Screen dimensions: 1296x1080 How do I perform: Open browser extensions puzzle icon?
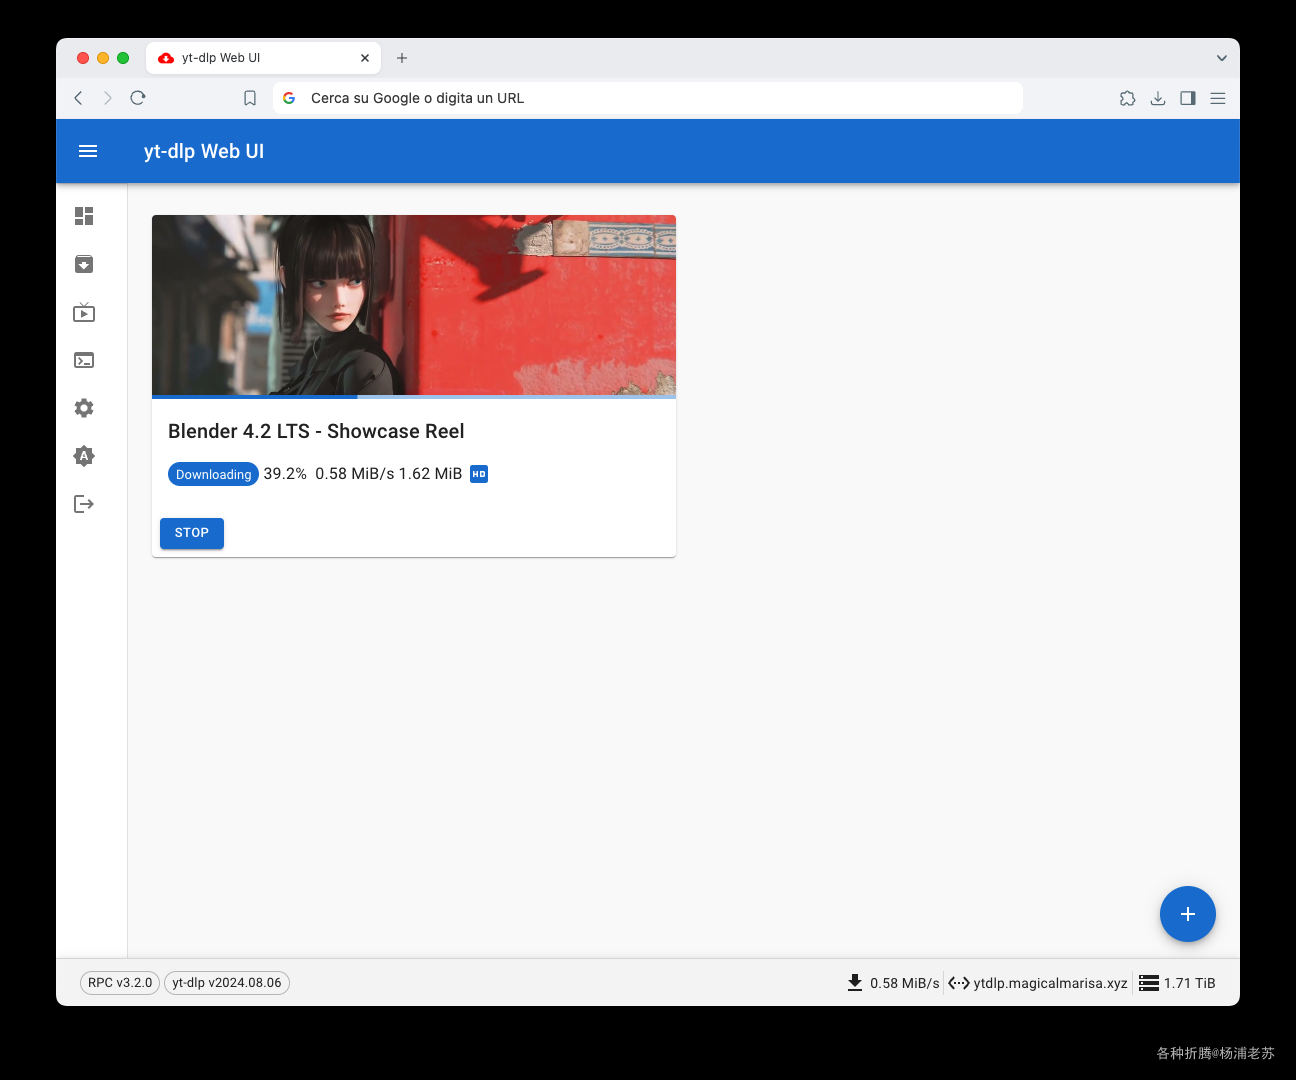click(1128, 98)
